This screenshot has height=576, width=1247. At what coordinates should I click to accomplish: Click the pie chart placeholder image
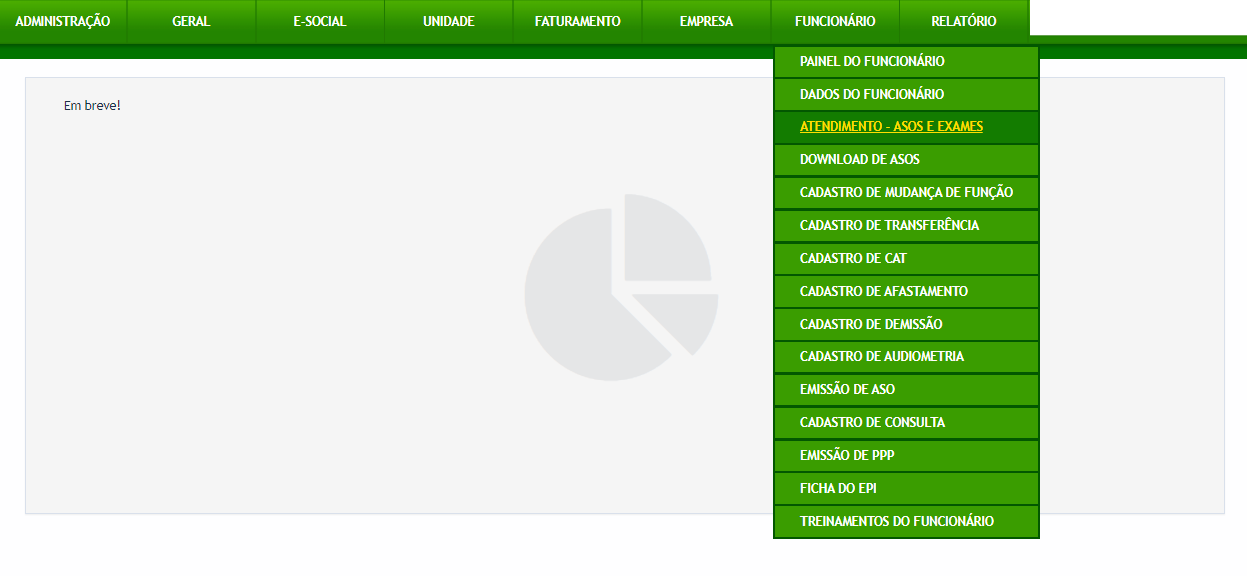pyautogui.click(x=621, y=287)
